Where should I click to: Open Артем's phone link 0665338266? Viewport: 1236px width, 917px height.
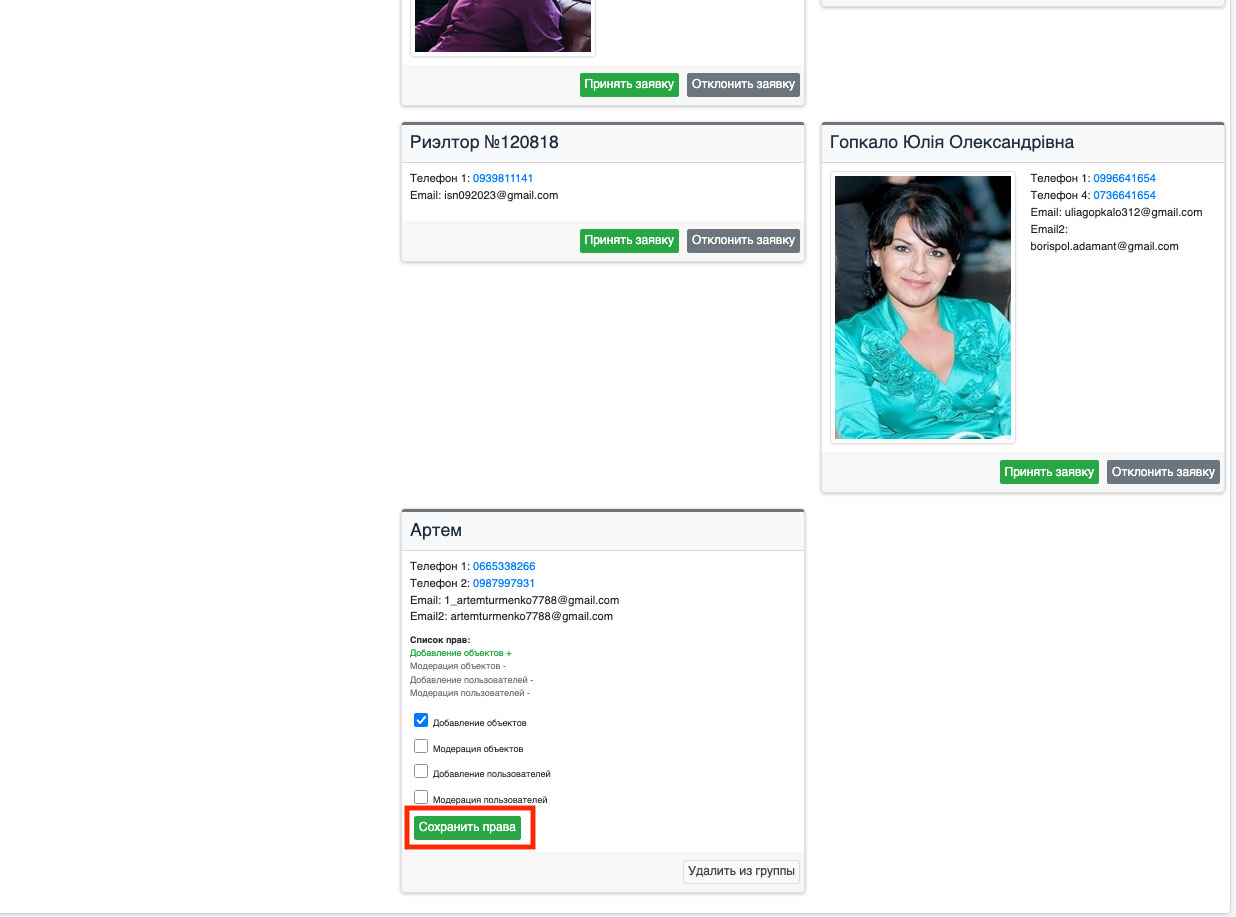click(x=504, y=566)
